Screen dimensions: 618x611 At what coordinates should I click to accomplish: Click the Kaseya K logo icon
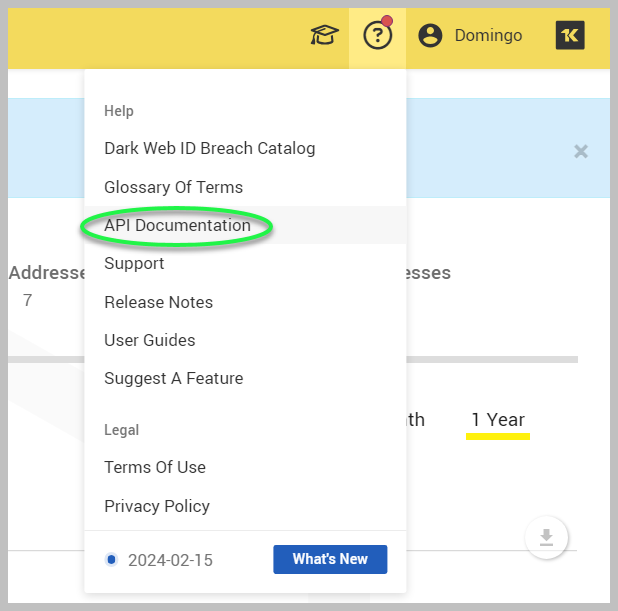(570, 36)
